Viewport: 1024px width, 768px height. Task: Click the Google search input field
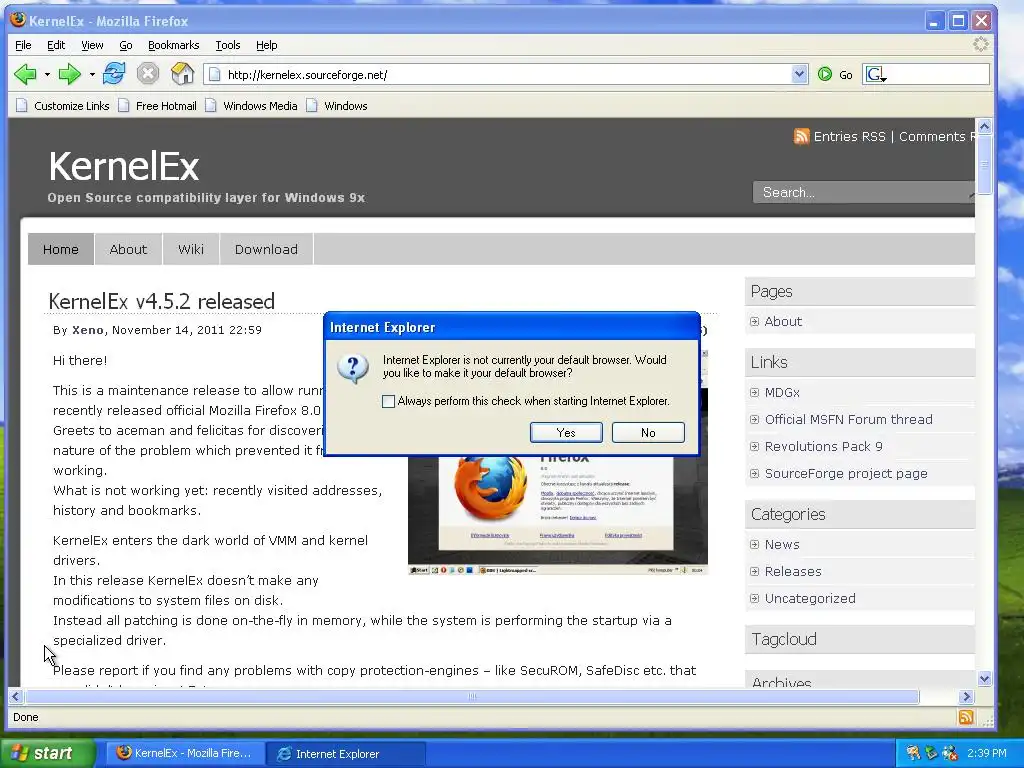click(x=938, y=74)
